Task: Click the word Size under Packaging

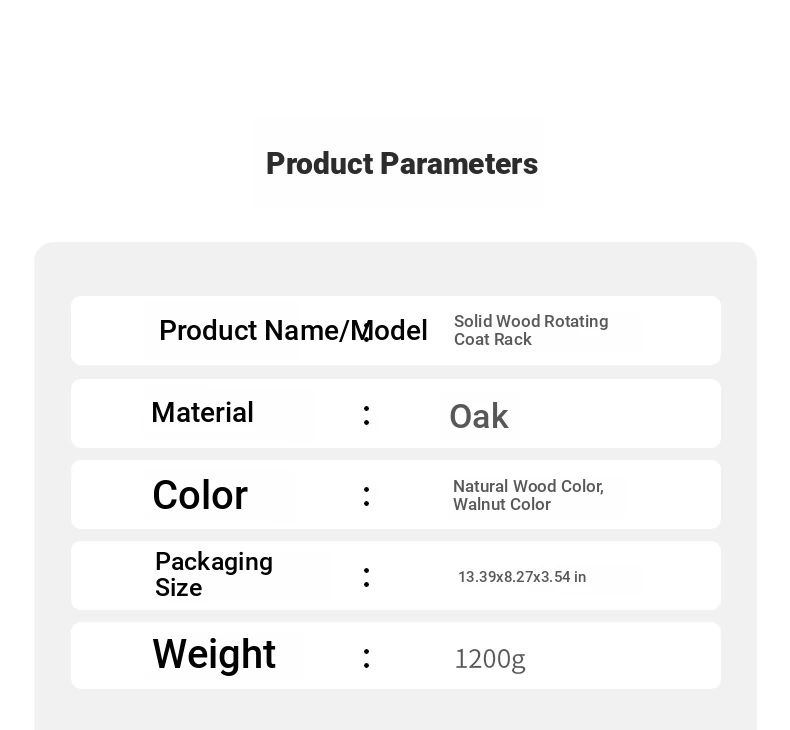Action: tap(179, 587)
